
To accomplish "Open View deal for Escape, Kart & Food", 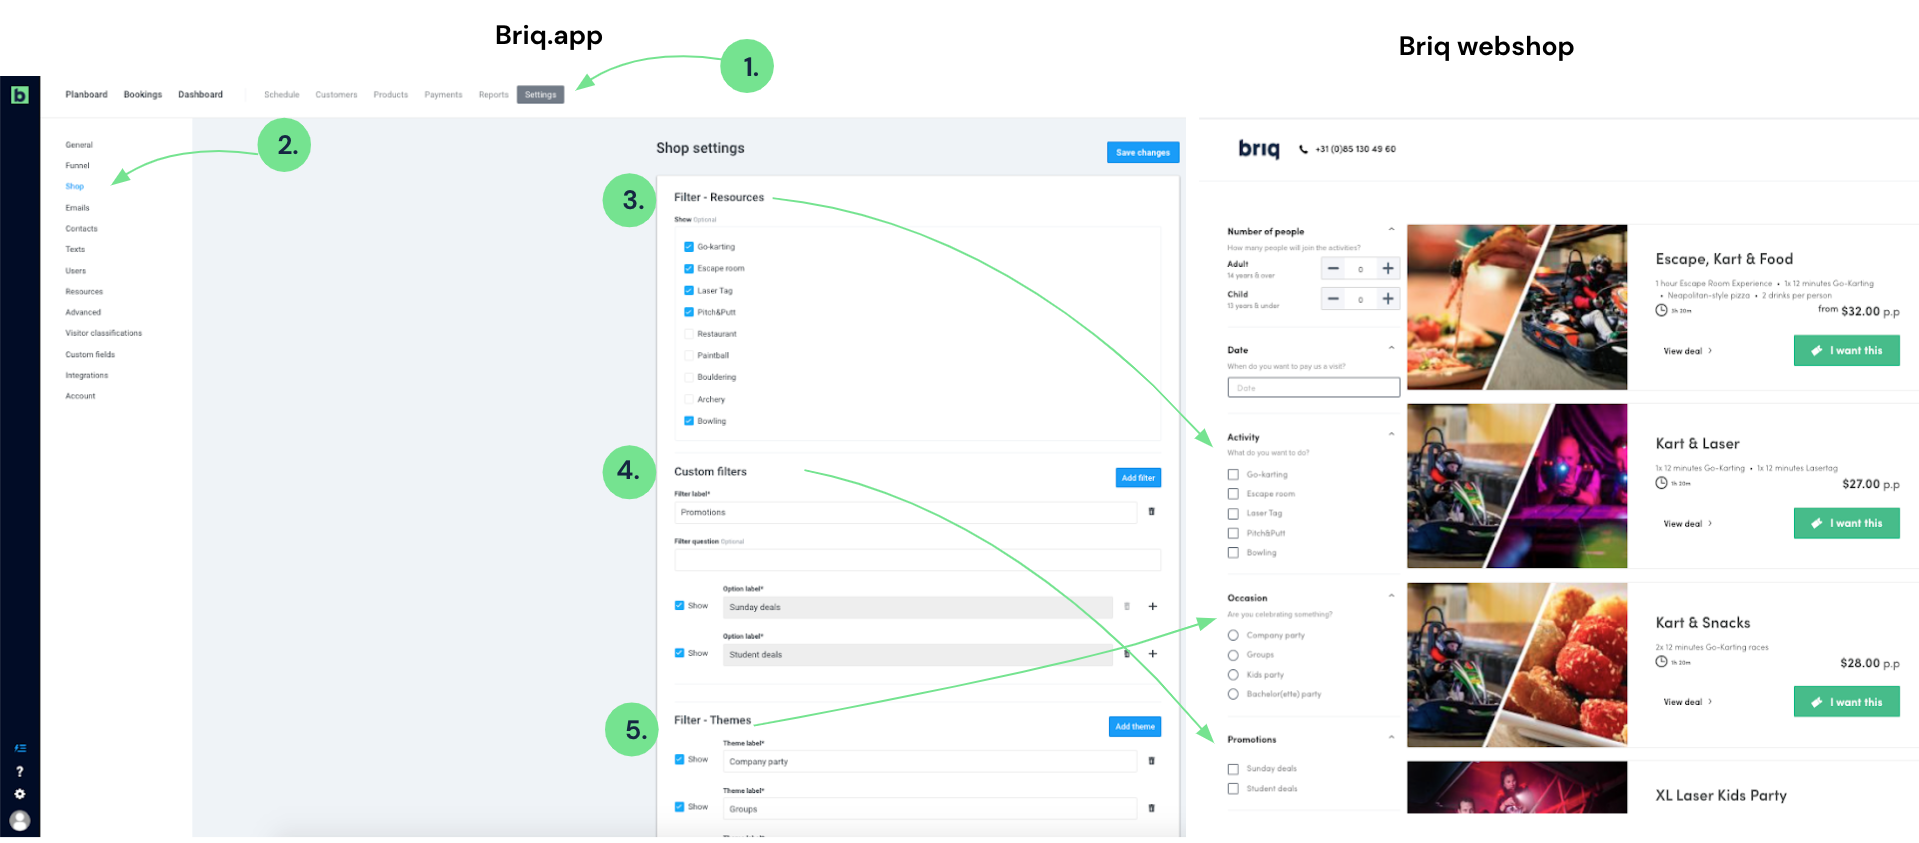I will [x=1687, y=351].
